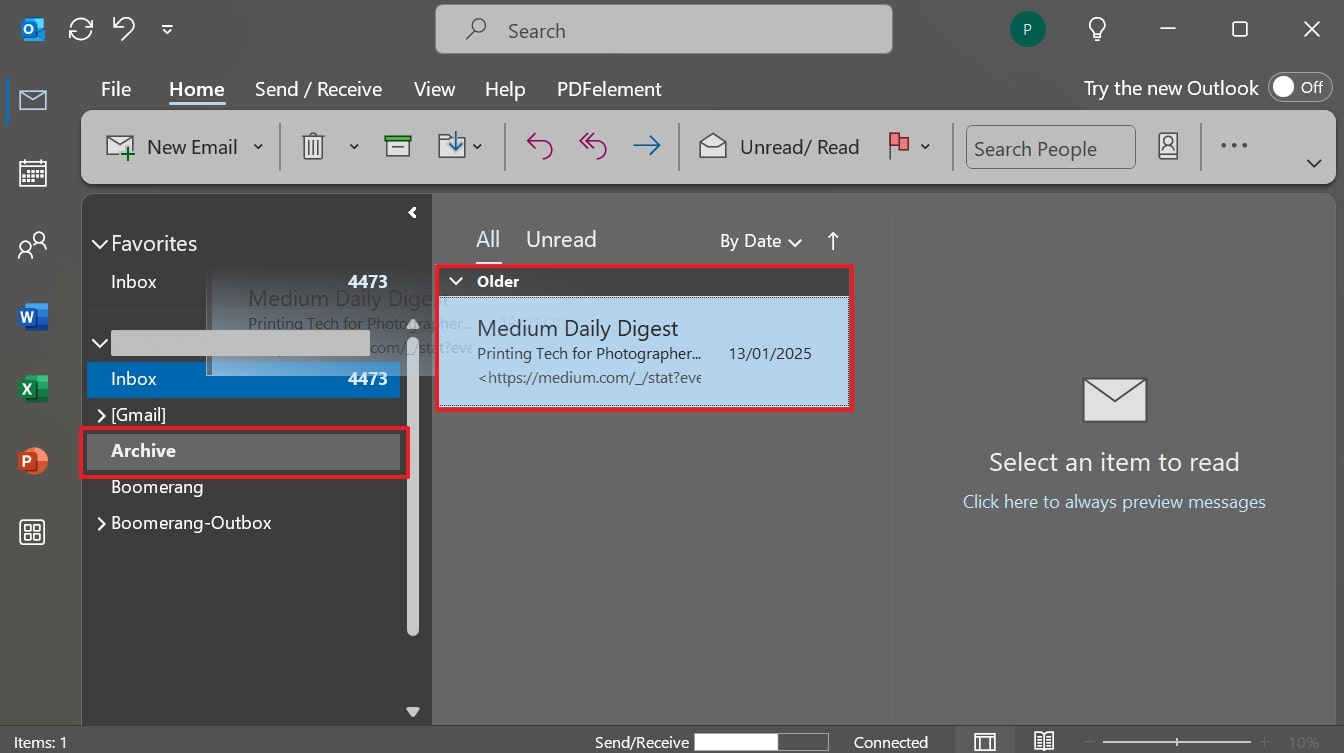Click the always preview messages link
Screen dimensions: 1344x753
point(1114,502)
